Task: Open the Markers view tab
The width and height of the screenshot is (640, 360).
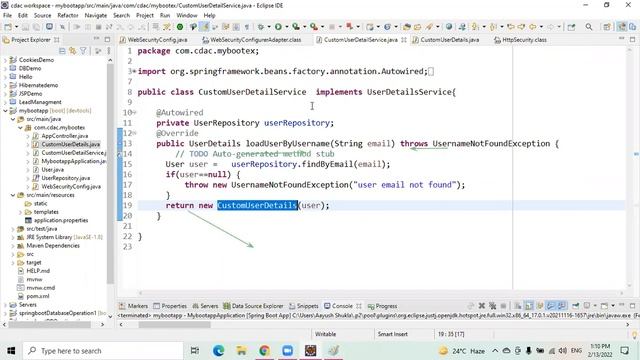Action: tap(133, 306)
